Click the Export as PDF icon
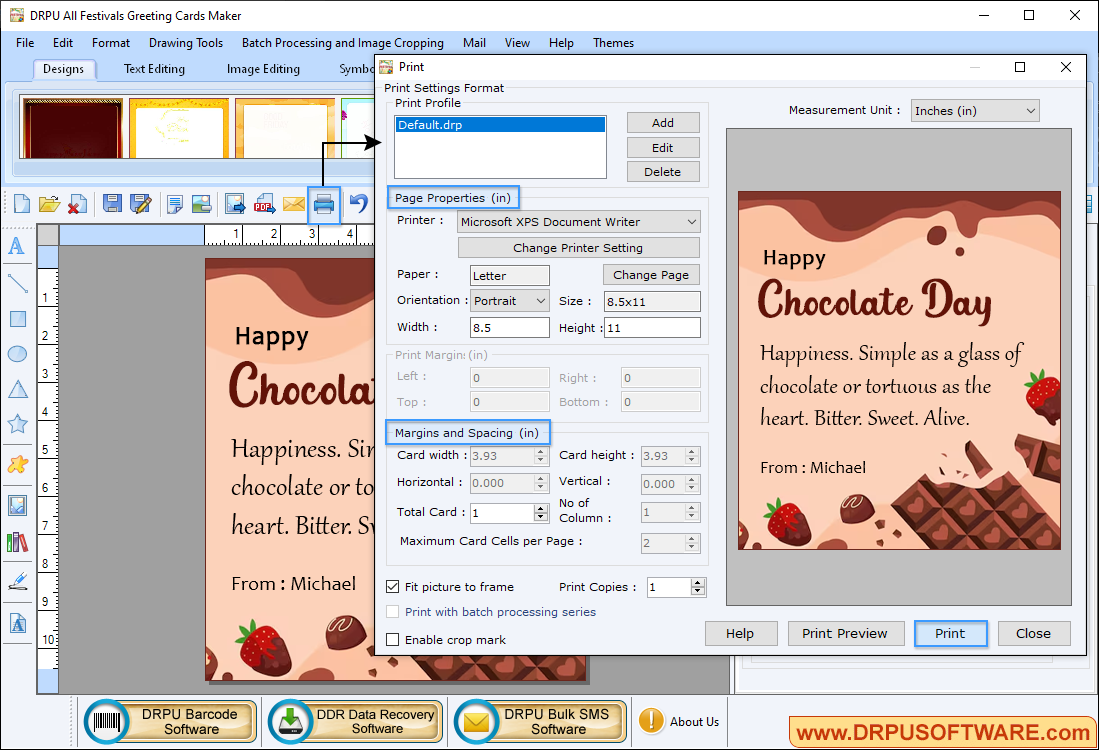The image size is (1099, 750). tap(264, 204)
